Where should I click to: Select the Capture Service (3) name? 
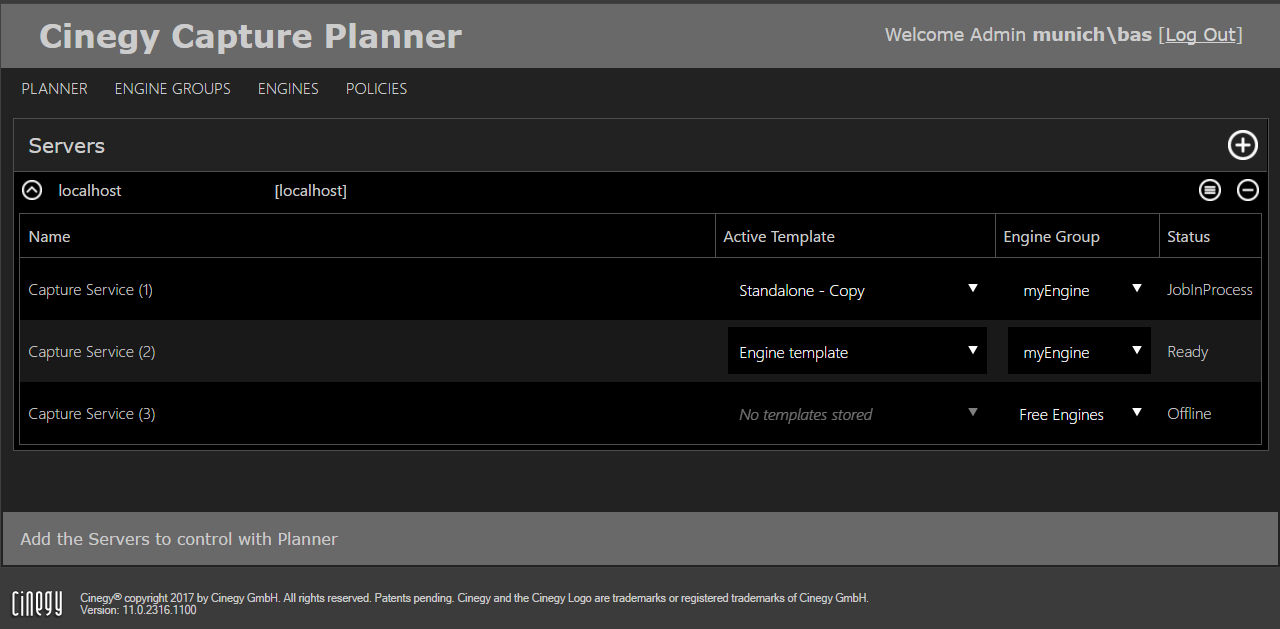tap(92, 414)
